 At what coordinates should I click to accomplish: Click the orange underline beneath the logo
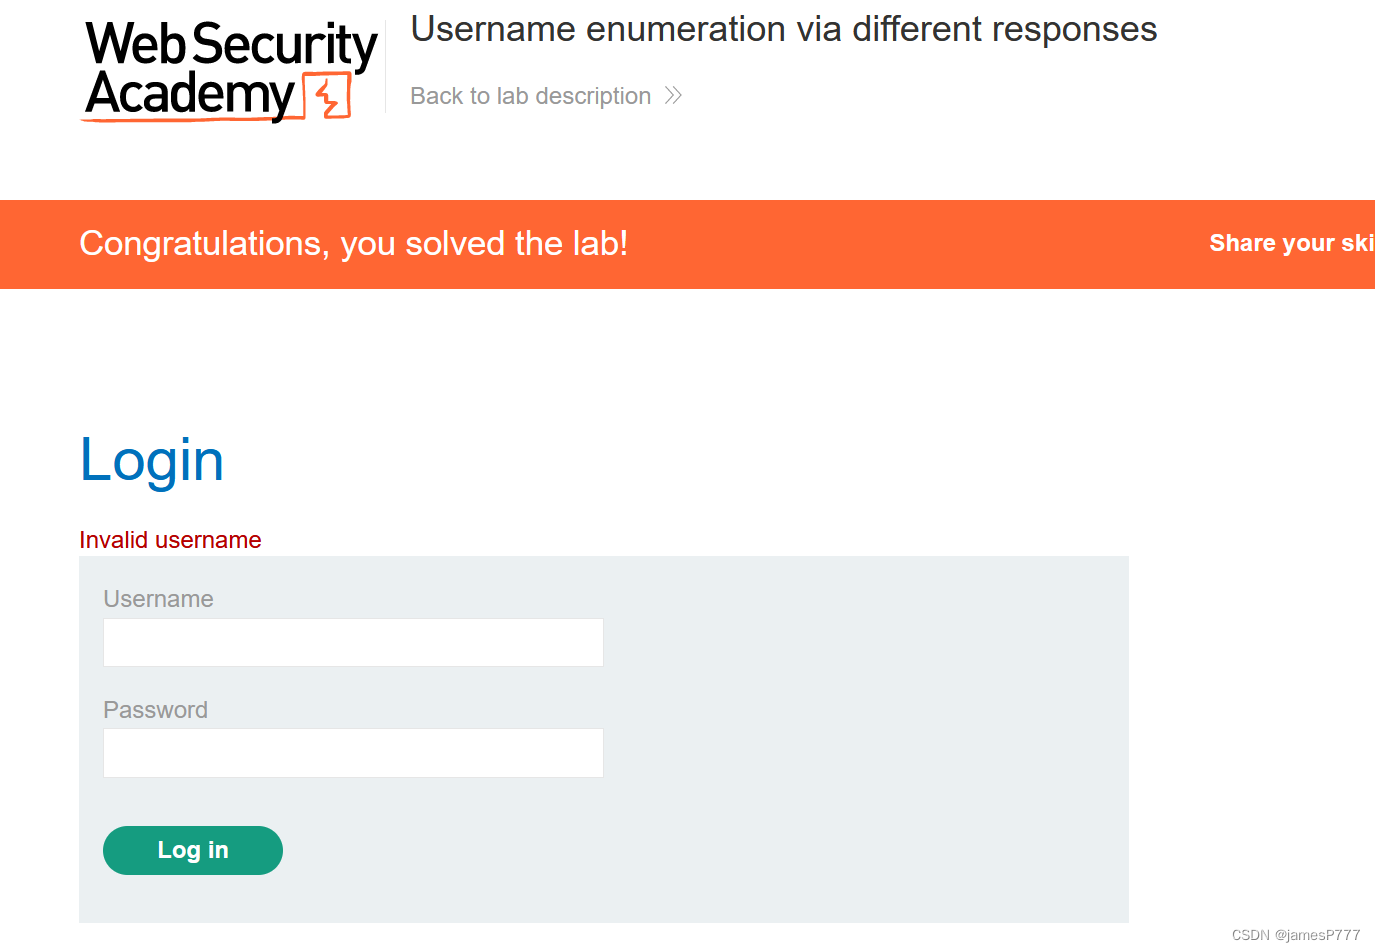coord(180,120)
